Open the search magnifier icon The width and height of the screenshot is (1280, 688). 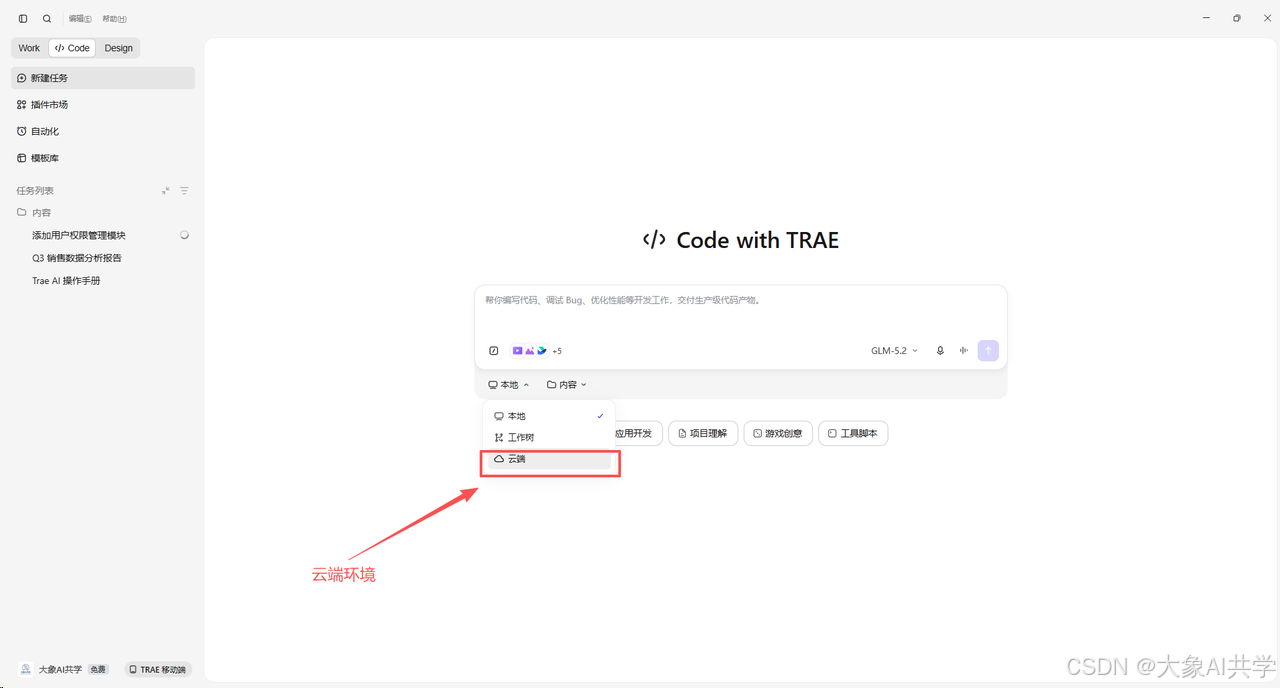pos(47,19)
